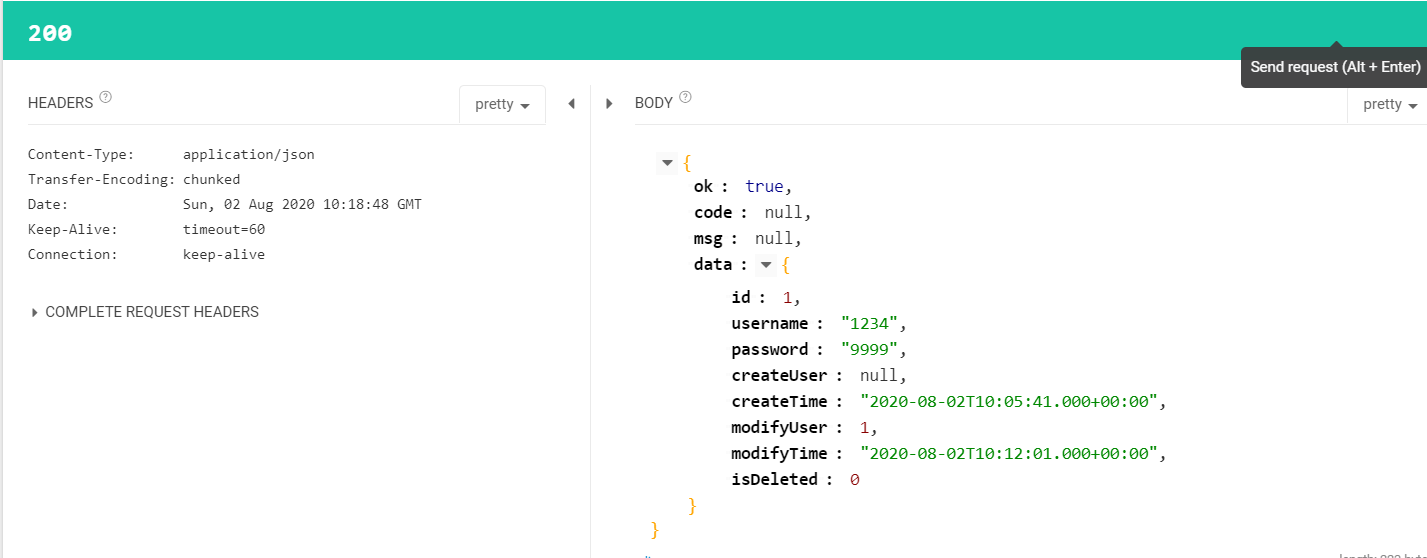Click the right-pointing panel expand arrow
Image resolution: width=1427 pixels, height=558 pixels.
point(609,104)
